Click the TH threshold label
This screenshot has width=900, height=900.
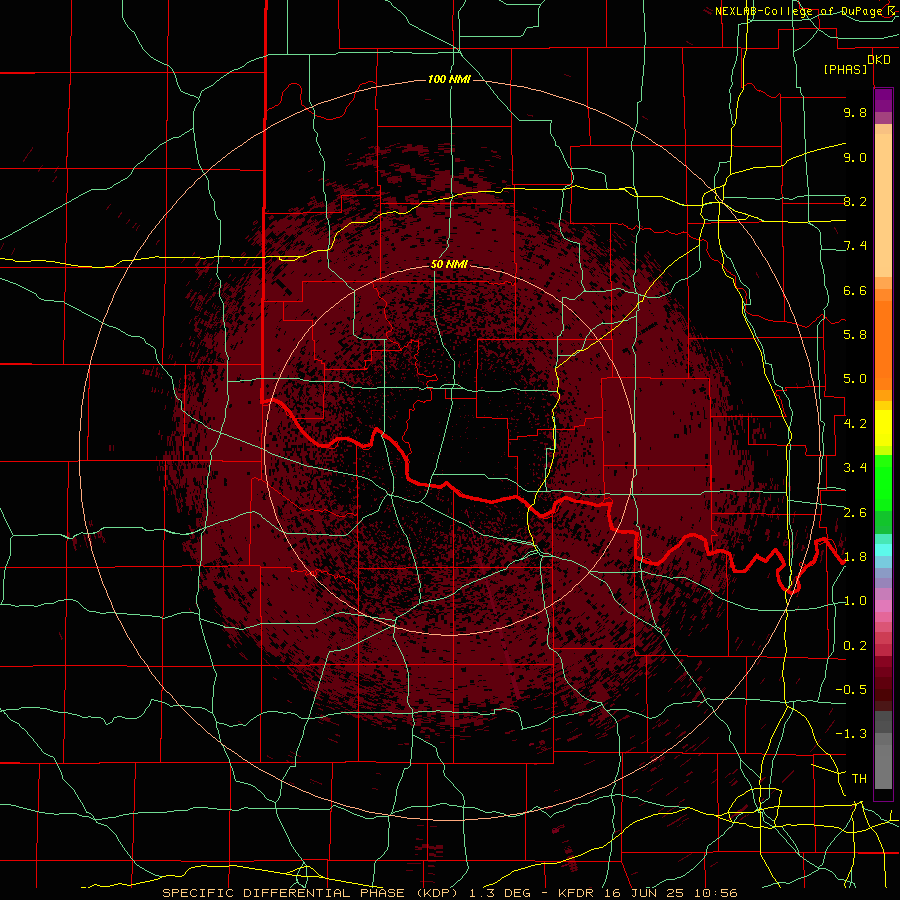(859, 779)
